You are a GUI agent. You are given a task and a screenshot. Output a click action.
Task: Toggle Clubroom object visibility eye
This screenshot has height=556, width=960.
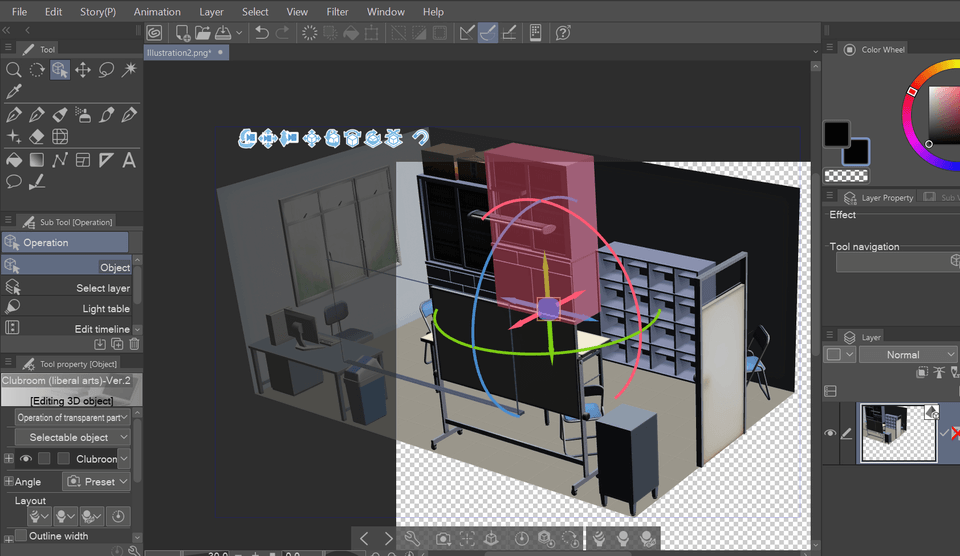[x=26, y=459]
